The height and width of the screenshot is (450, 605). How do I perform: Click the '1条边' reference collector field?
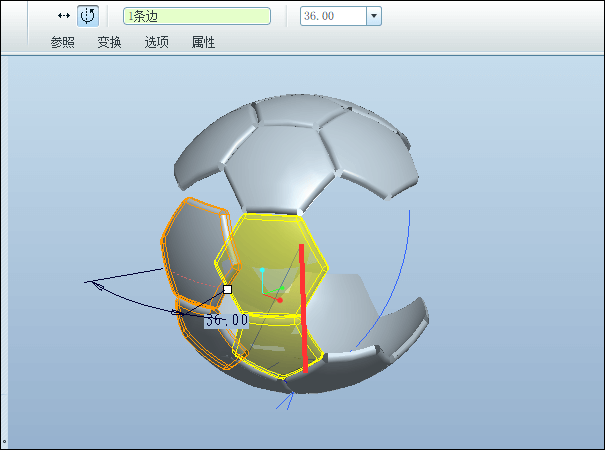(x=197, y=16)
